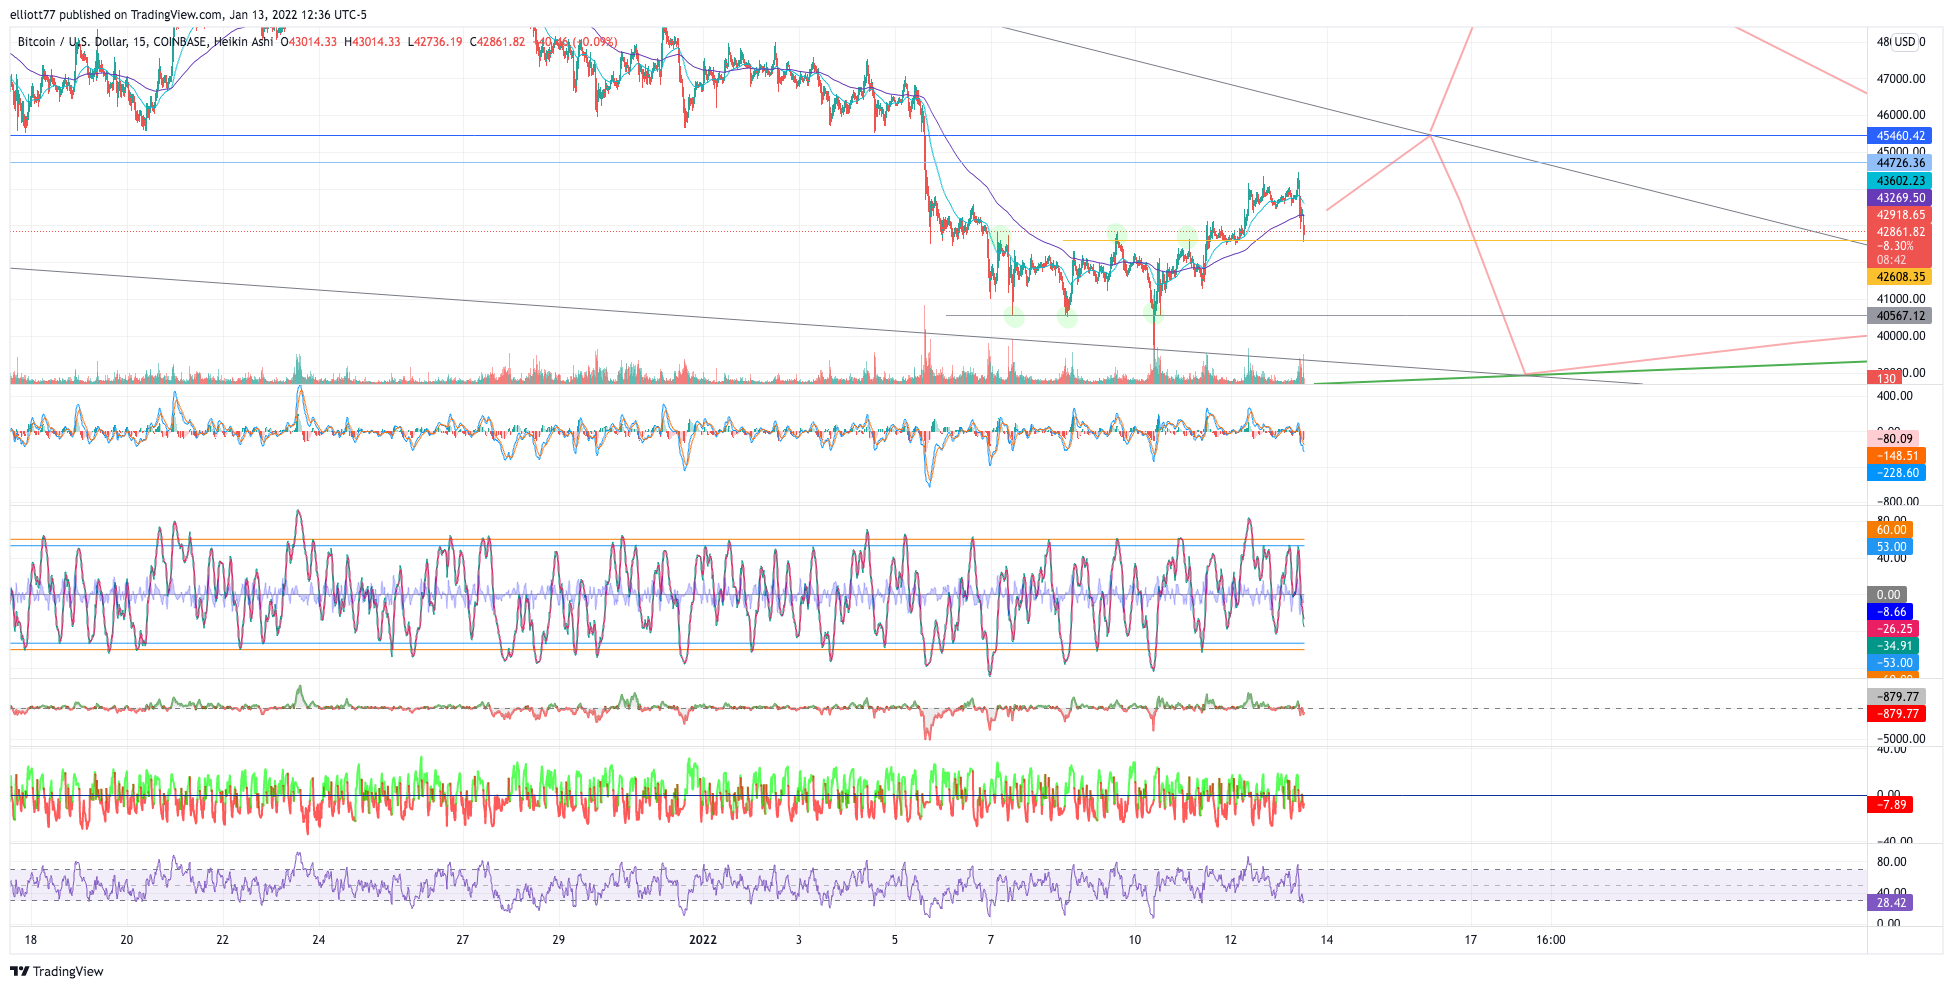
Task: Select the -148.51 orange indicator value
Action: pyautogui.click(x=1896, y=456)
